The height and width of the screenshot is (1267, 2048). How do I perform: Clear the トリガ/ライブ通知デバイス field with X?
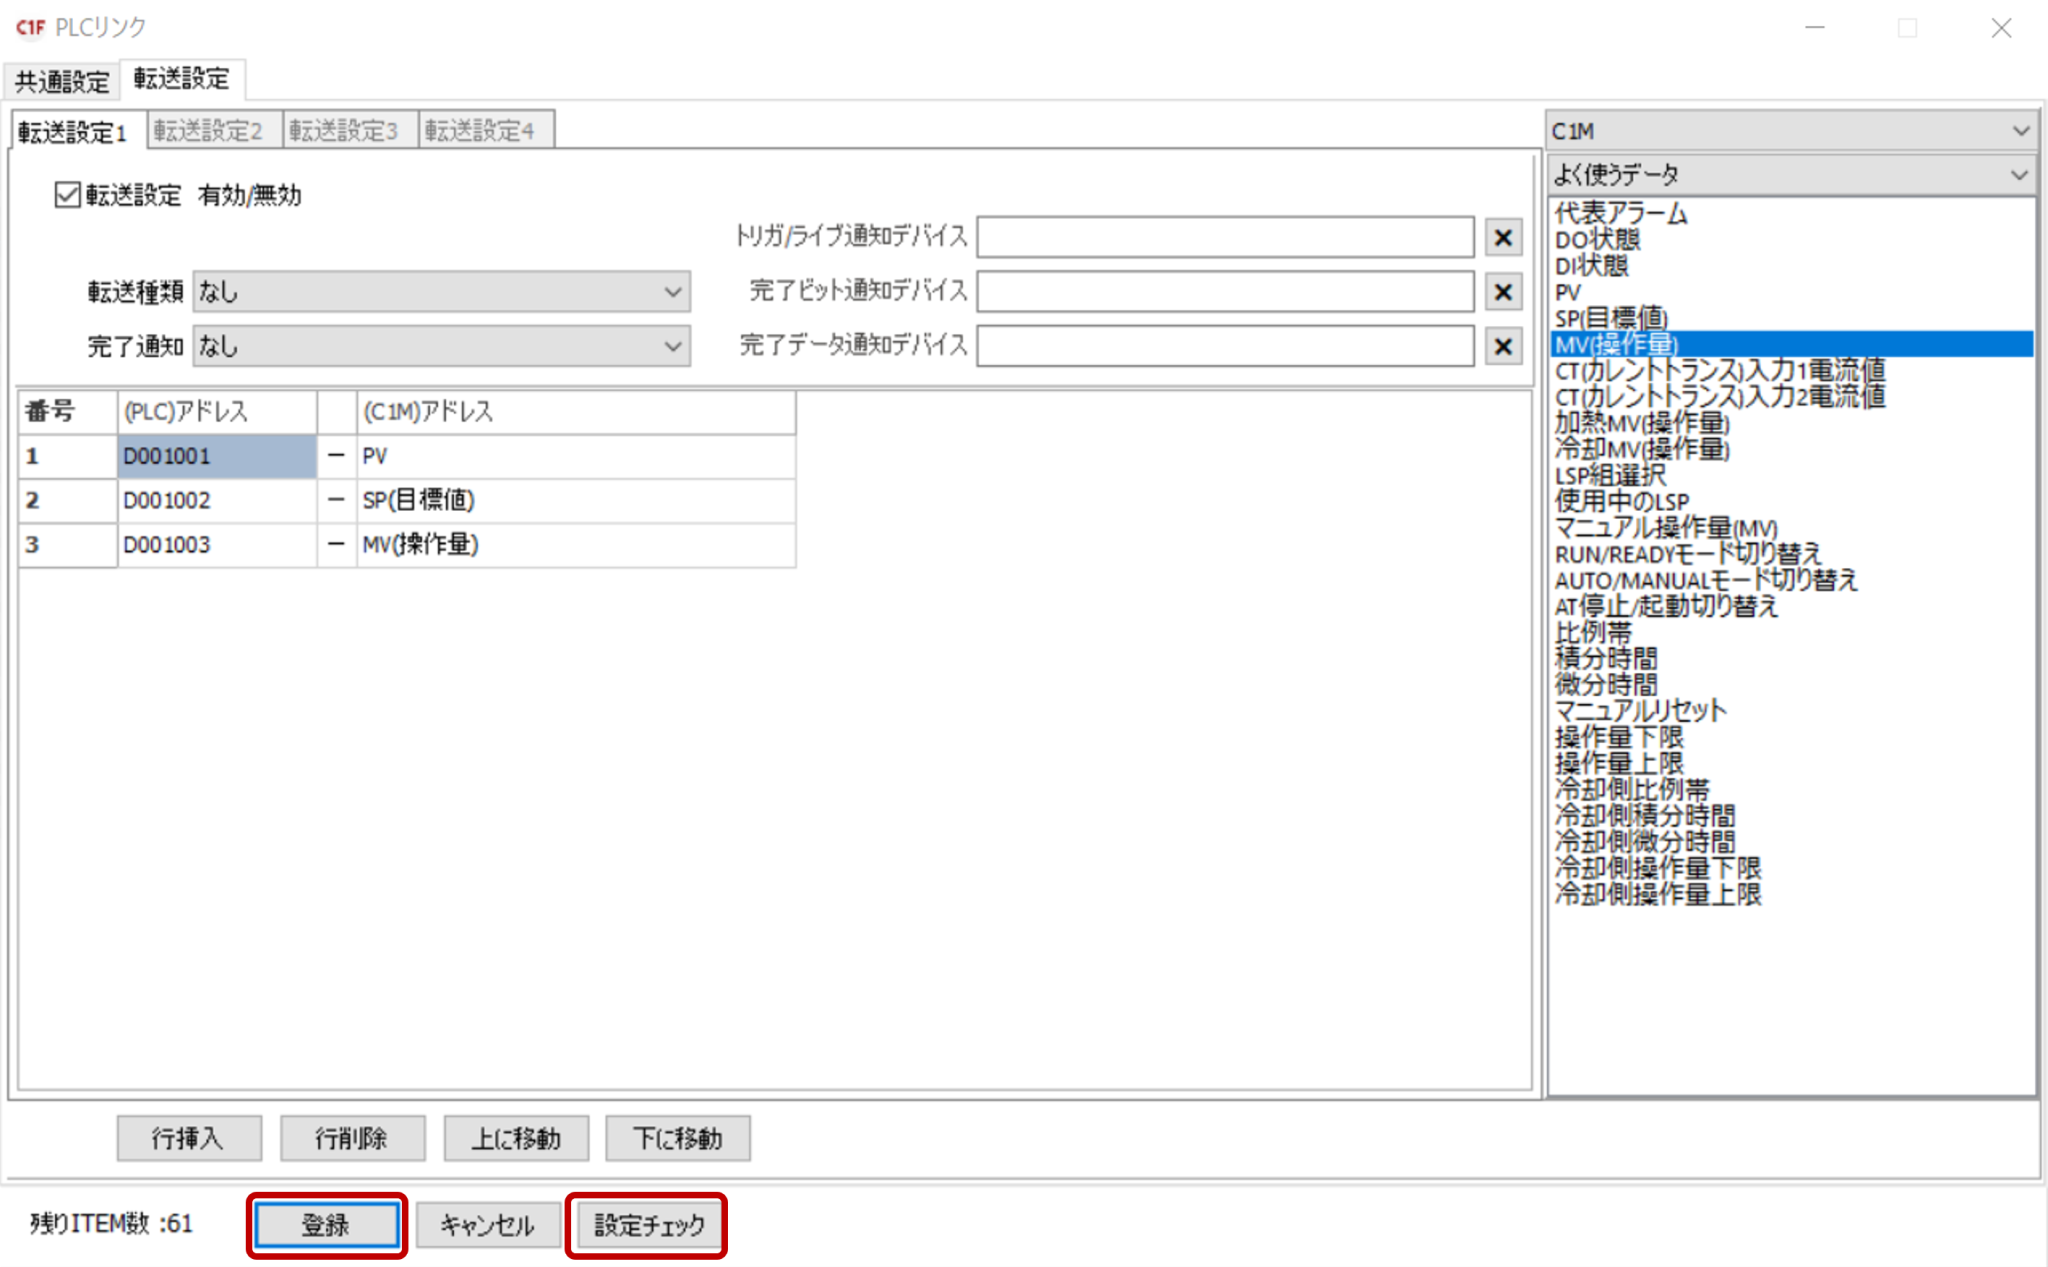[1502, 238]
